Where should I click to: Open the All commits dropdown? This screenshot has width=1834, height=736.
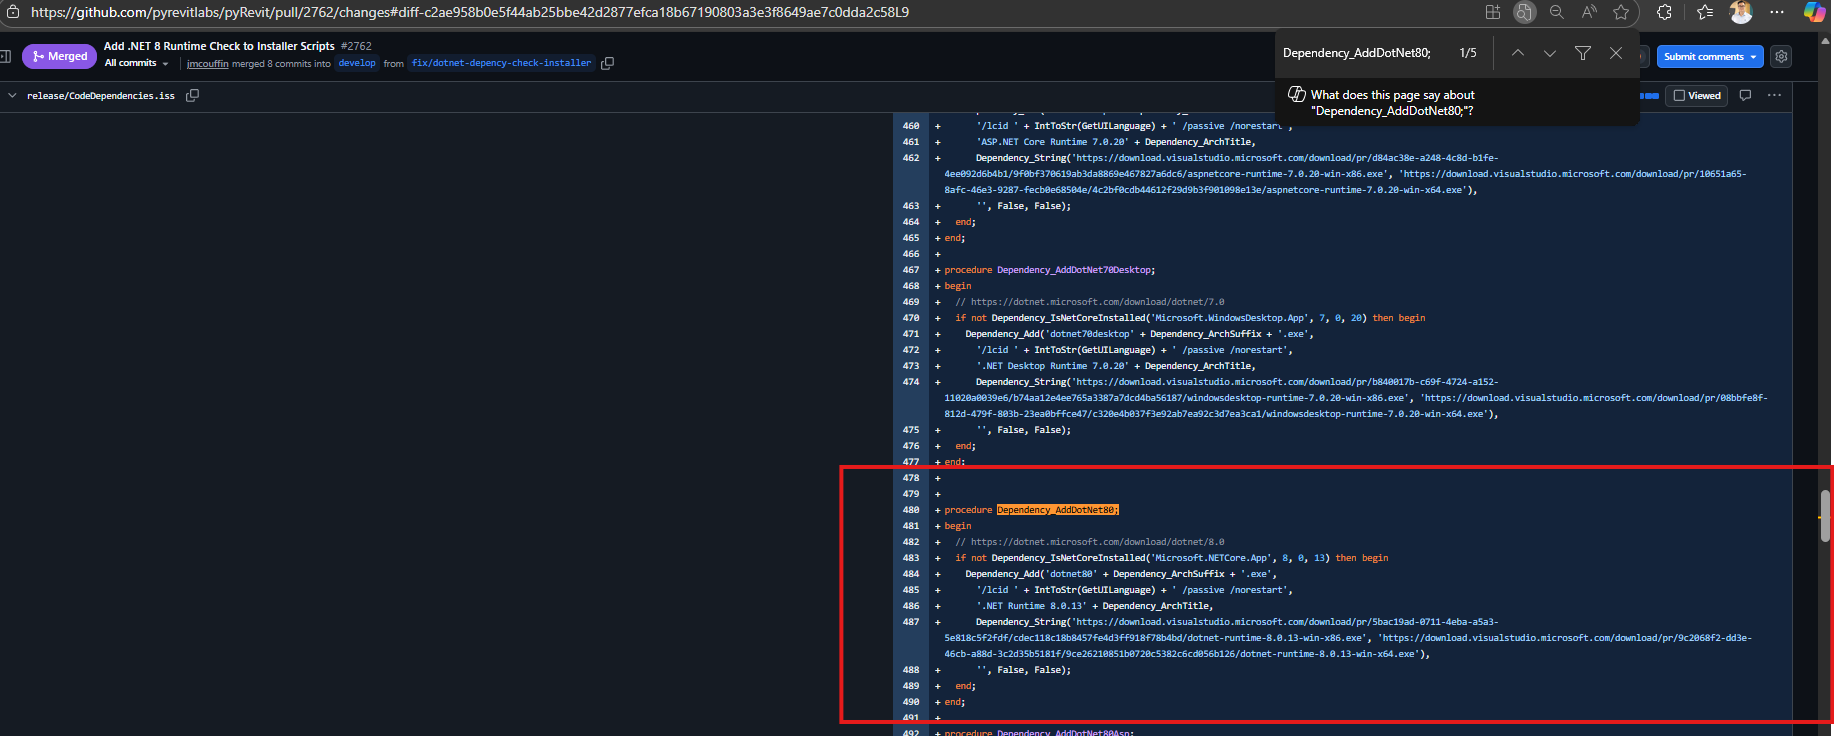click(137, 63)
